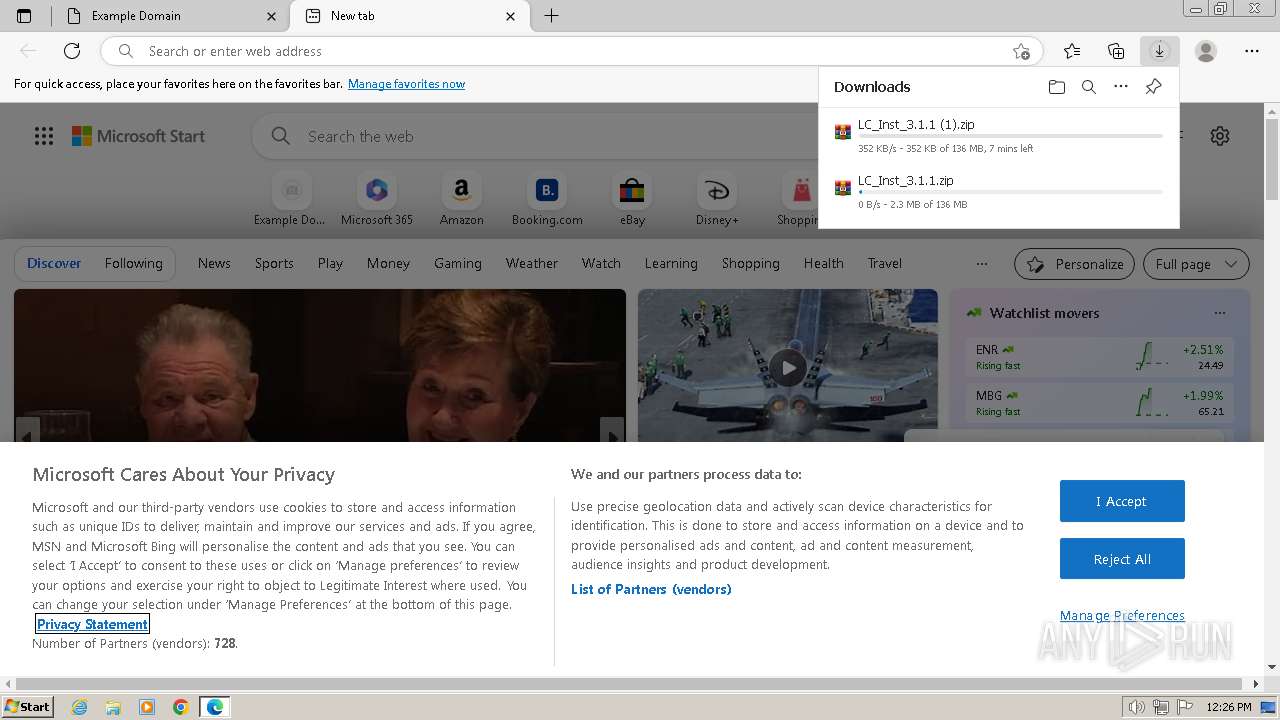The height and width of the screenshot is (720, 1280).
Task: Expand more feed categories ellipsis
Action: pos(982,264)
